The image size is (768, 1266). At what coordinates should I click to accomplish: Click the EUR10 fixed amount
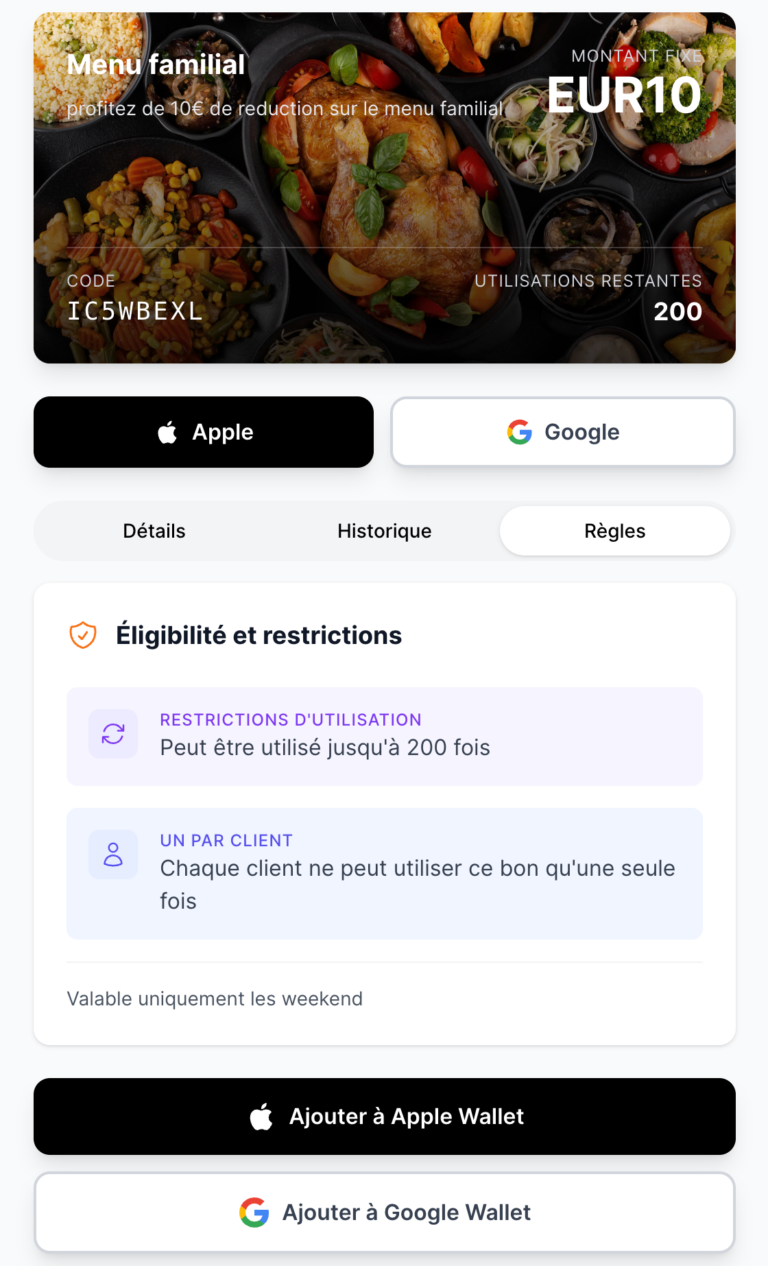coord(624,95)
